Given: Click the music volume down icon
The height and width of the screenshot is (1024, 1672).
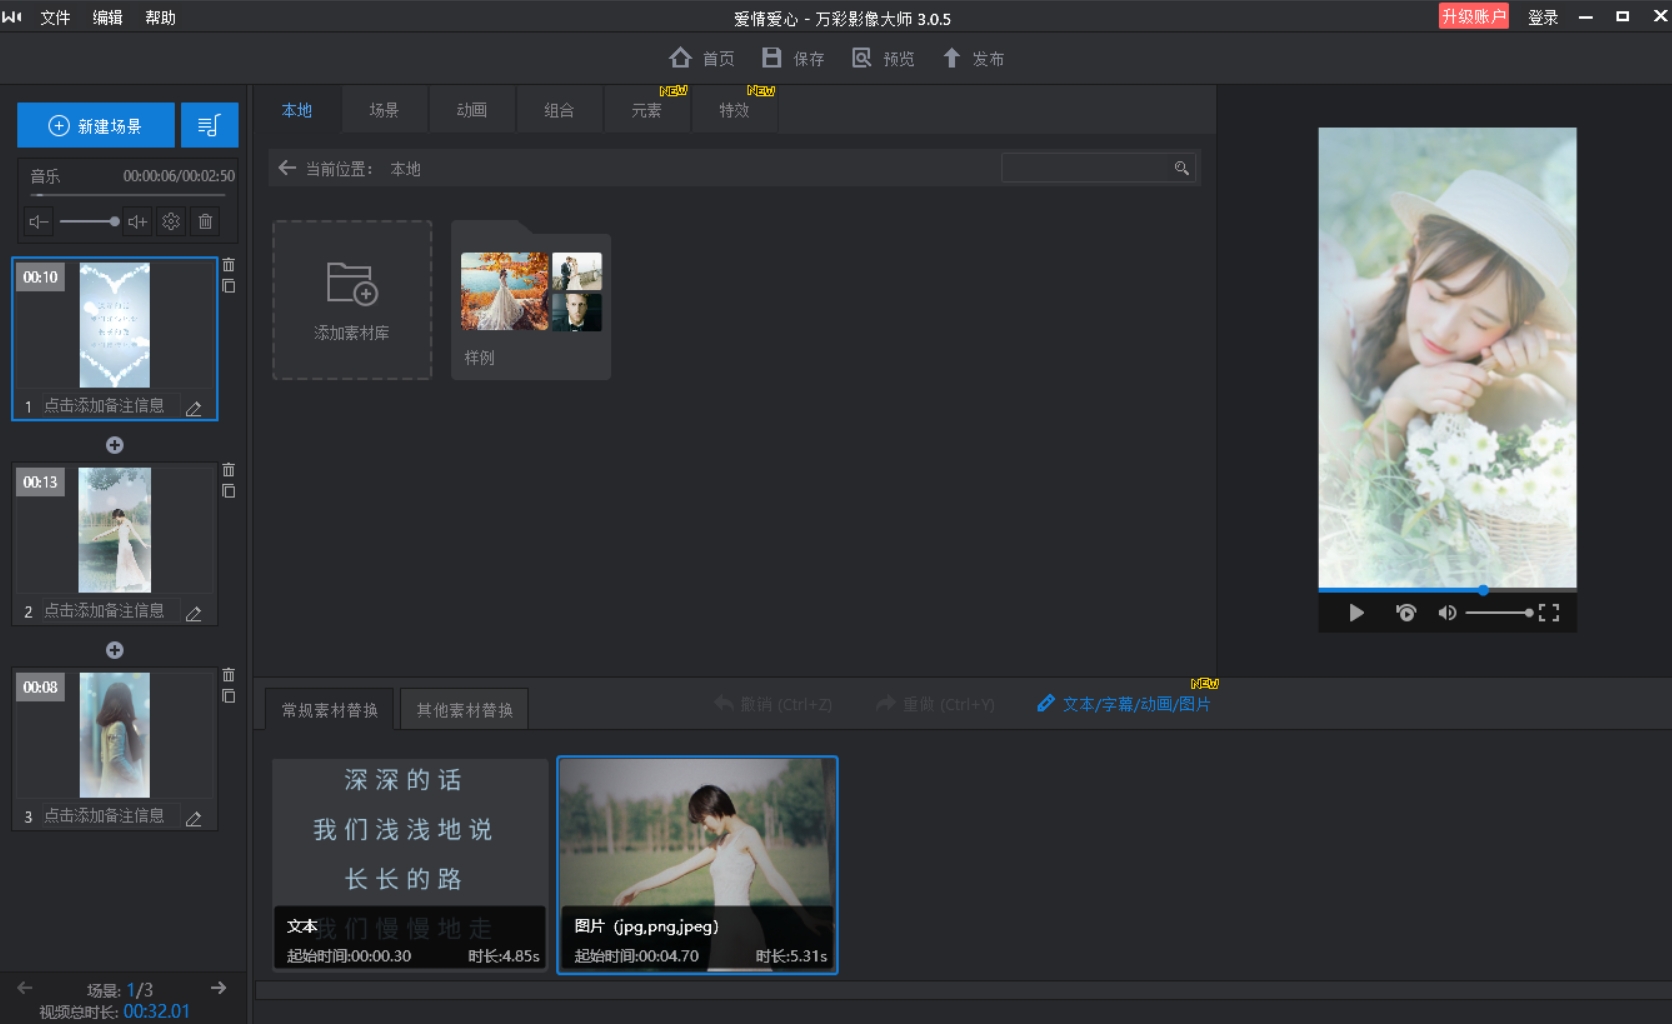Looking at the screenshot, I should pyautogui.click(x=38, y=221).
